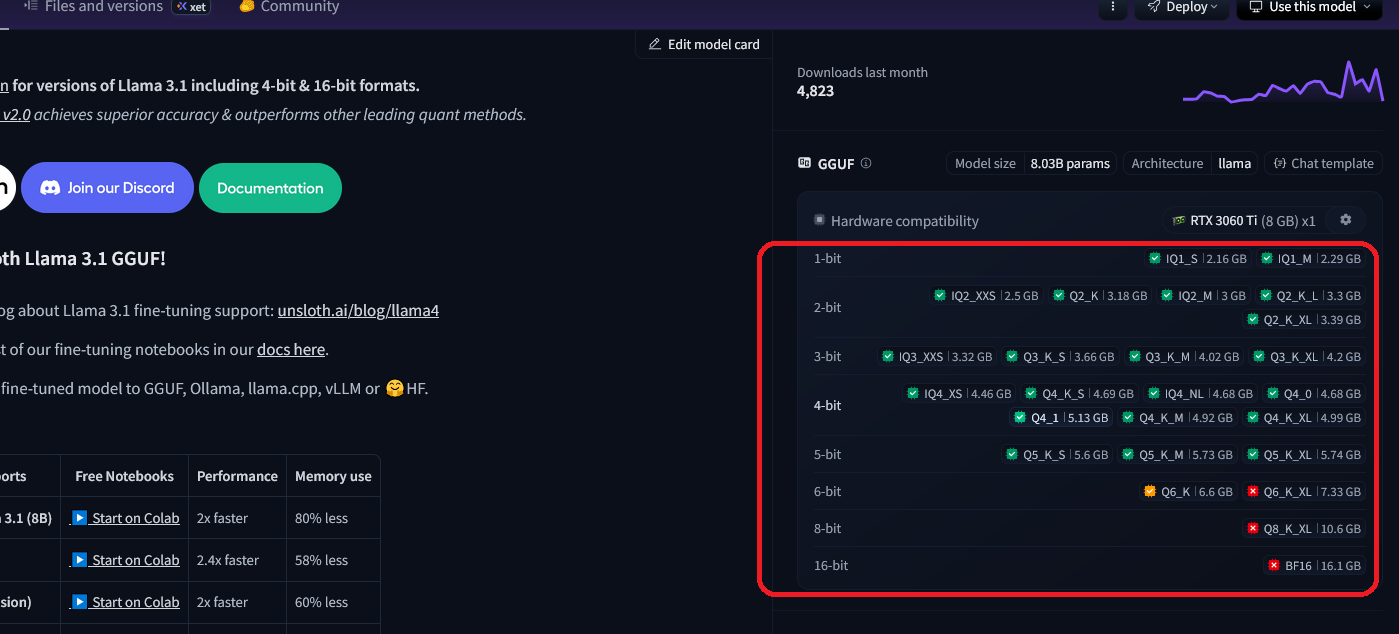Click the 16-bit row label
The image size is (1399, 634).
[x=830, y=565]
